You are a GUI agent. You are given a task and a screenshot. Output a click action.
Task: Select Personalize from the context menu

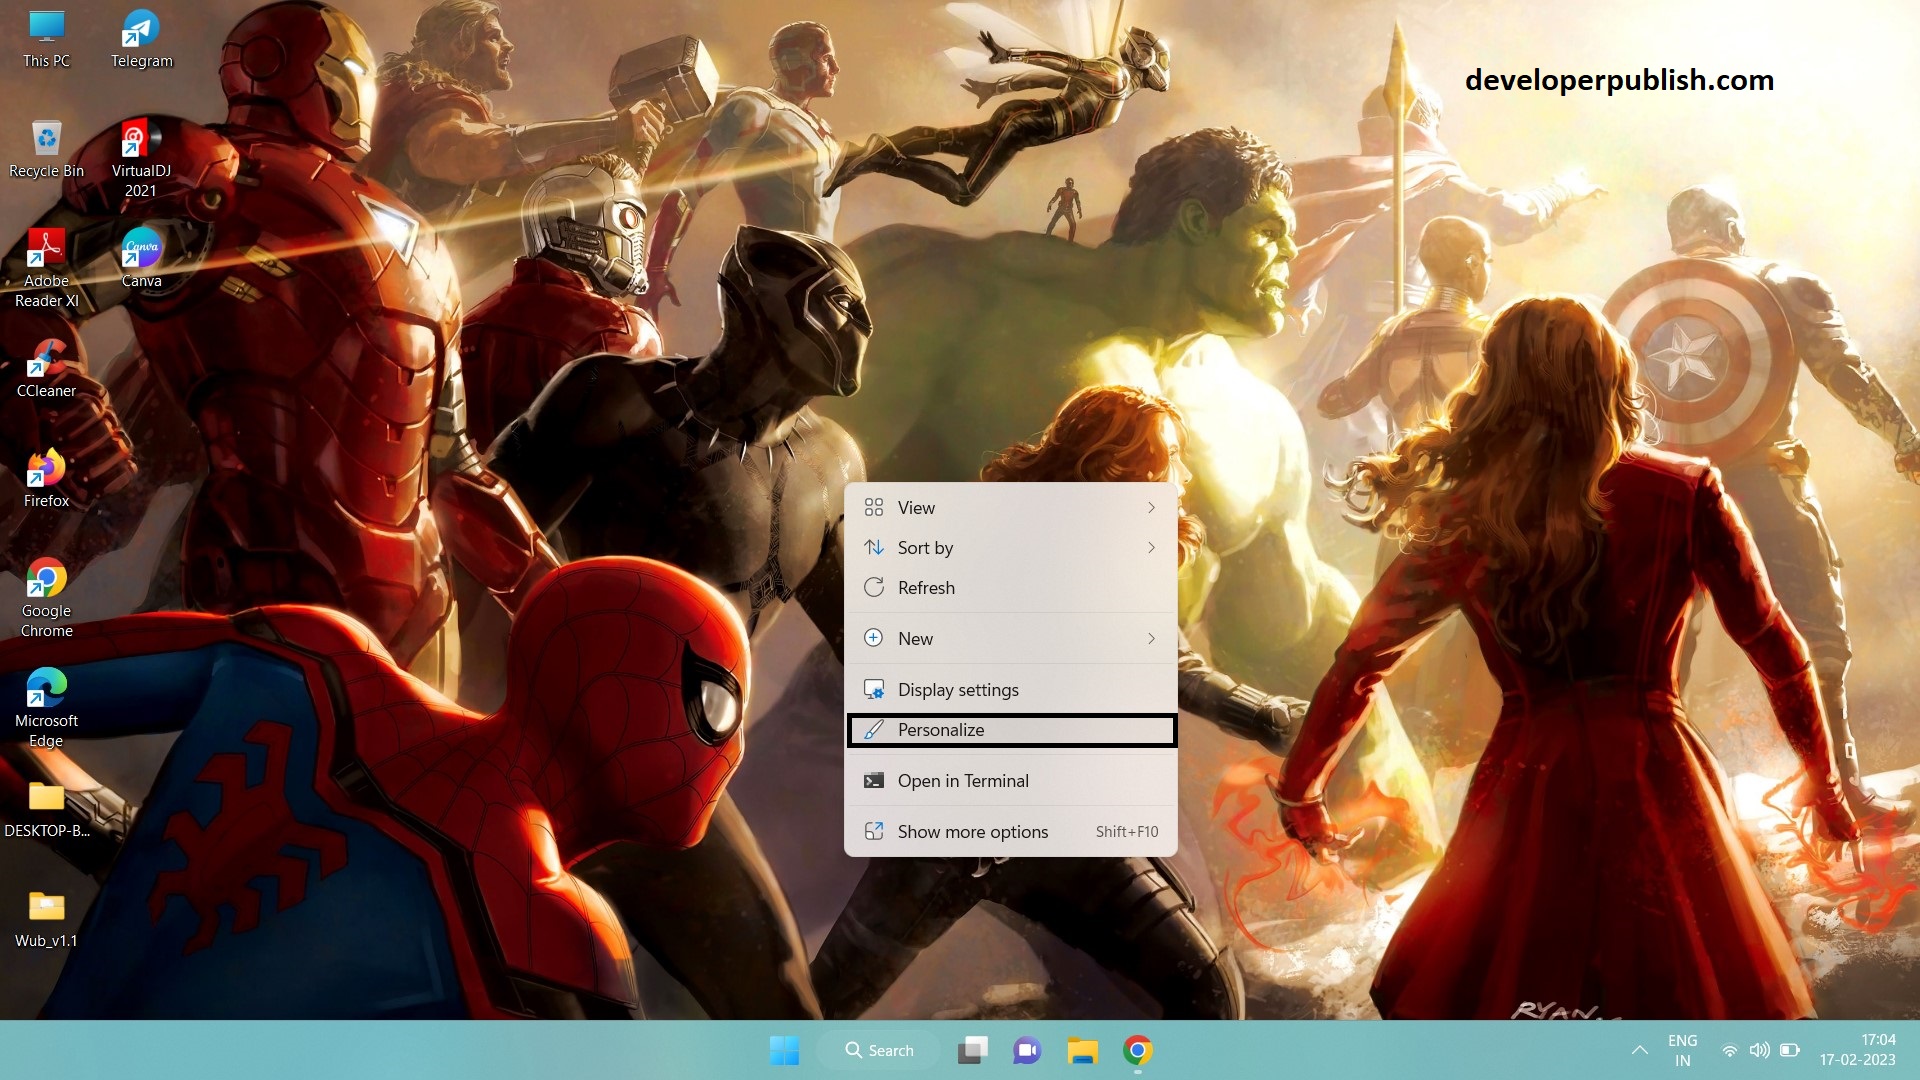click(x=940, y=730)
